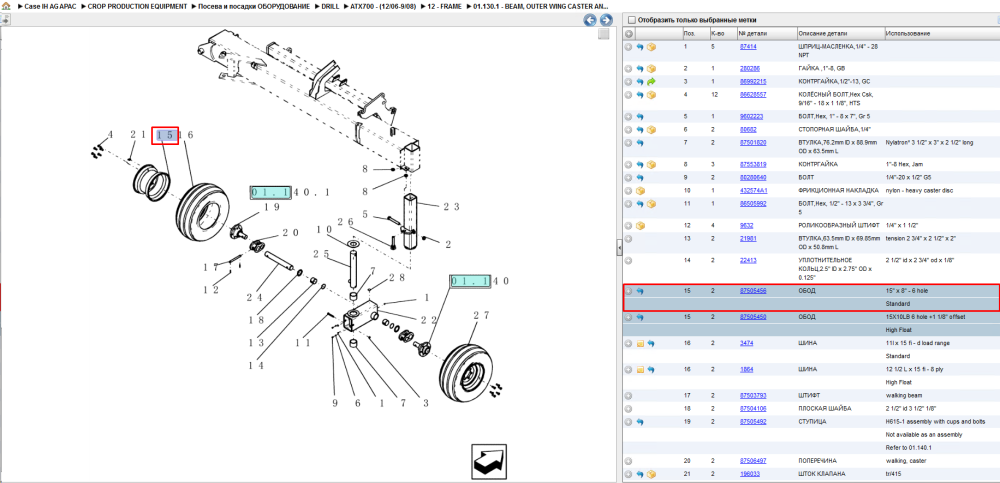The height and width of the screenshot is (483, 1000).
Task: Click box icon for part 9632
Action: click(640, 225)
